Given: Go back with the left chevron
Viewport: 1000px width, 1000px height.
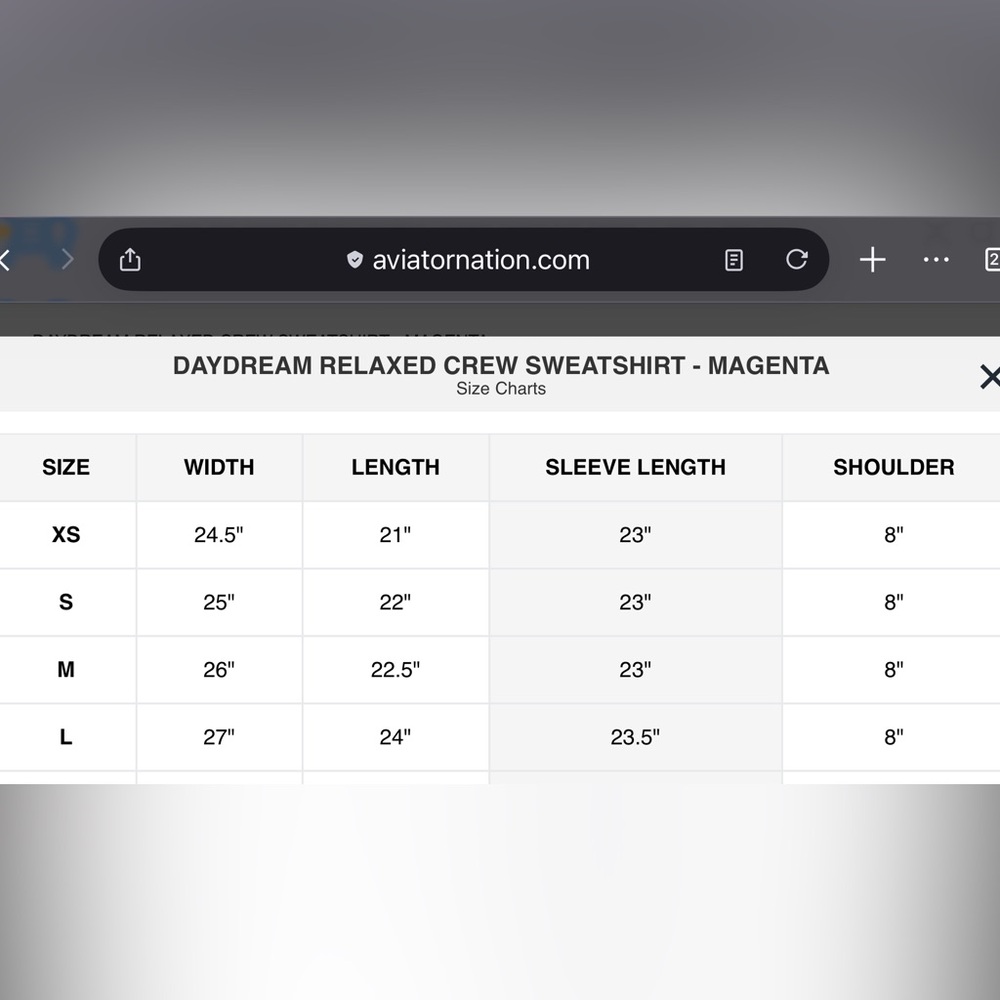Looking at the screenshot, I should point(5,260).
